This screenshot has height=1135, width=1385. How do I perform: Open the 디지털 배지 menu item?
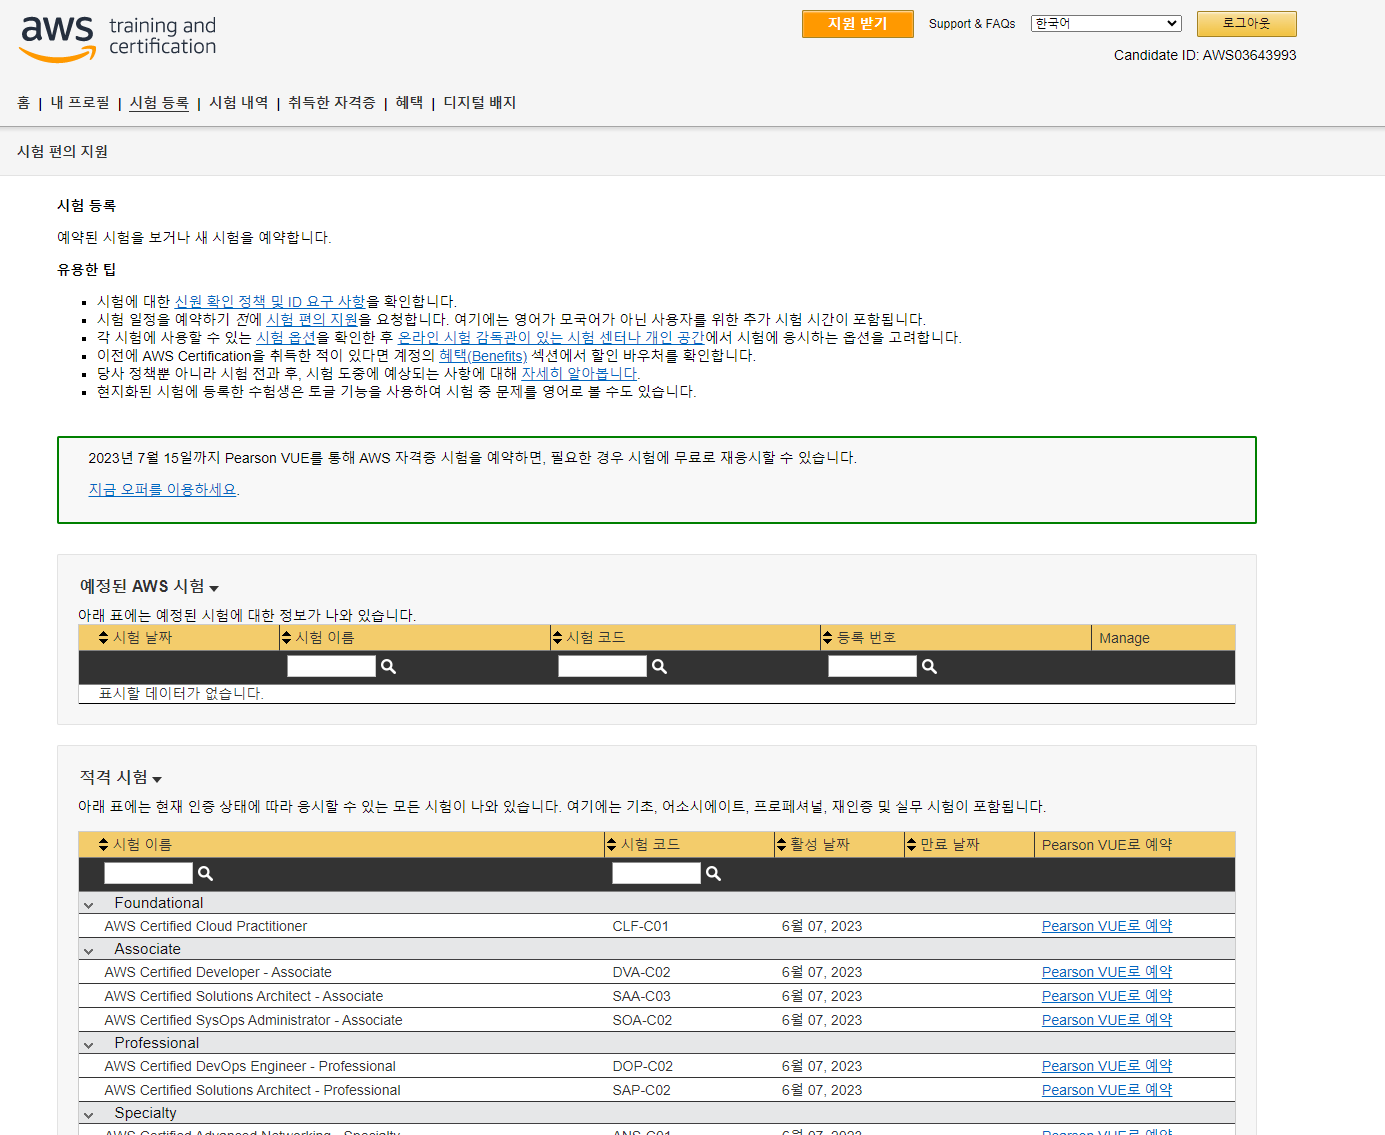tap(480, 103)
